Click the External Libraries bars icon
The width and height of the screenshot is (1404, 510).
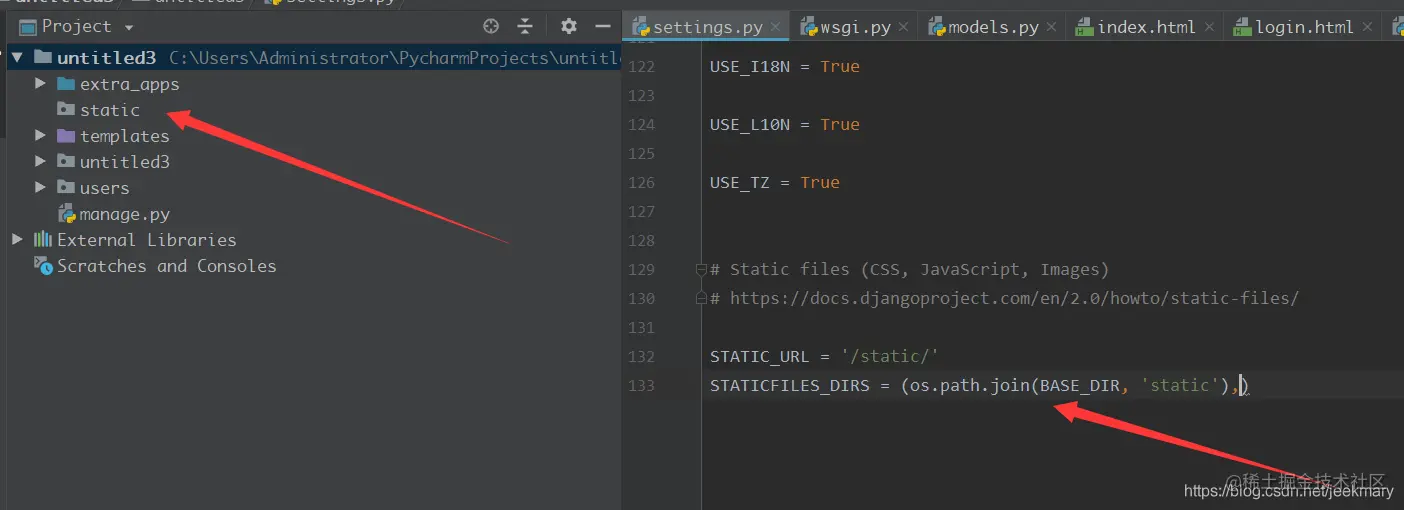pyautogui.click(x=43, y=240)
